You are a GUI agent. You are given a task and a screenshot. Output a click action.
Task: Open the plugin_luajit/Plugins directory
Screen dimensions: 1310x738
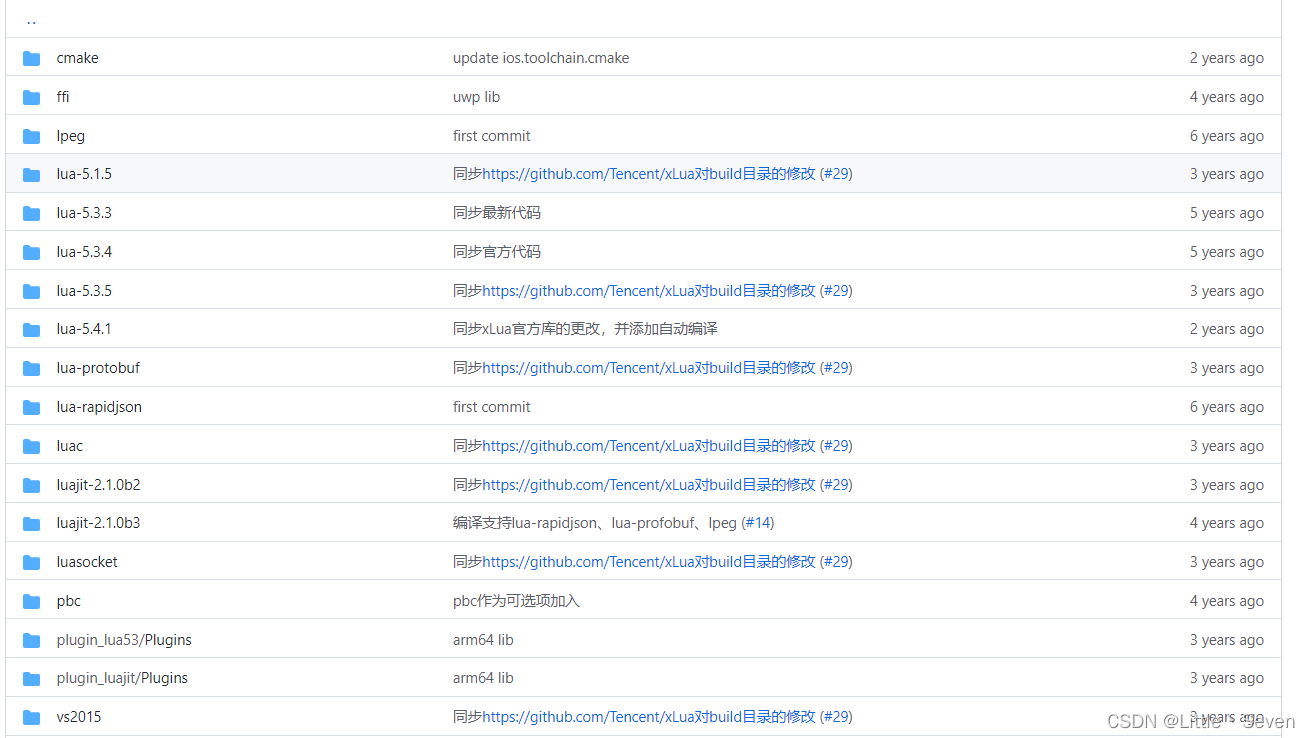click(121, 677)
